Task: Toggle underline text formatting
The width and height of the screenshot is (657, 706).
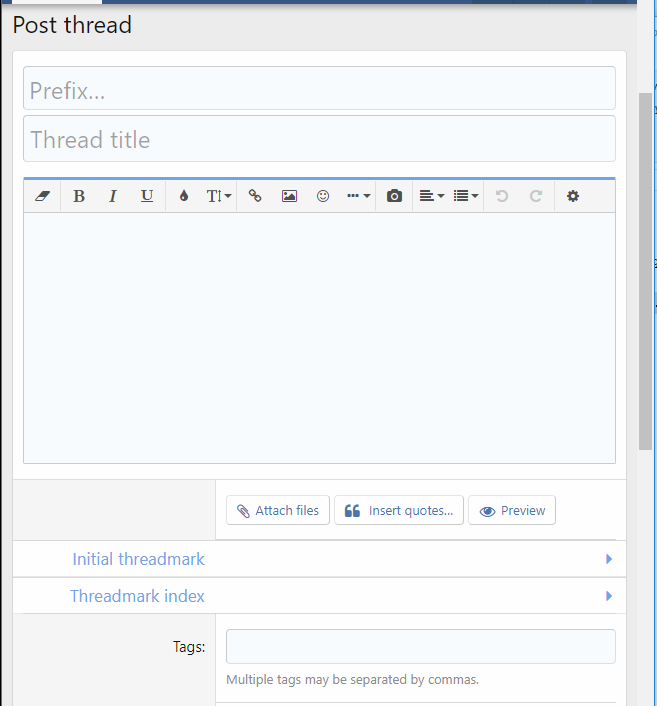Action: tap(147, 196)
